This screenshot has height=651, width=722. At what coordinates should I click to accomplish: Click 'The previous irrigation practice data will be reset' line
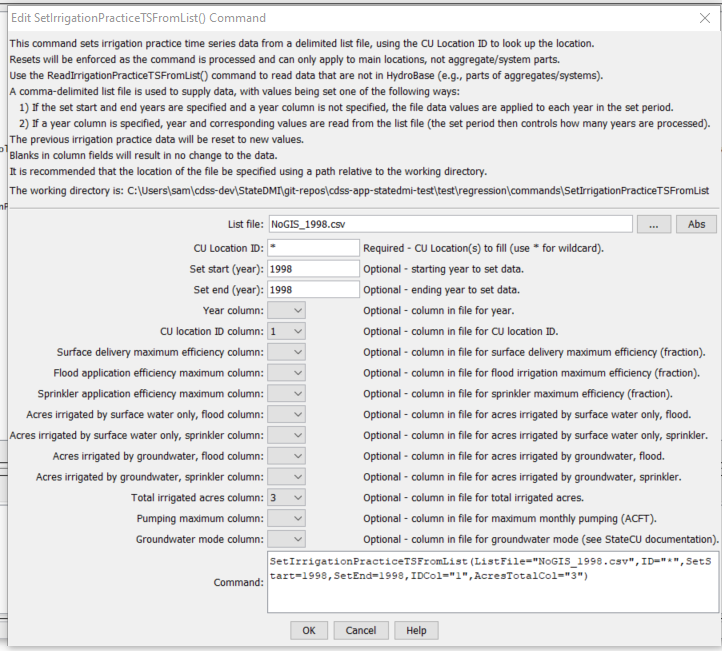[157, 139]
